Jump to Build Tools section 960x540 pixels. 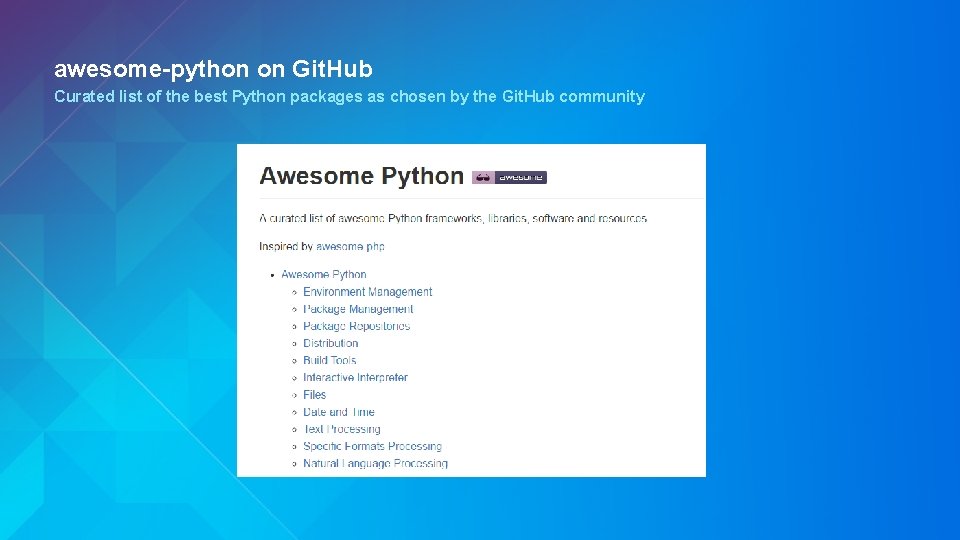pyautogui.click(x=329, y=360)
